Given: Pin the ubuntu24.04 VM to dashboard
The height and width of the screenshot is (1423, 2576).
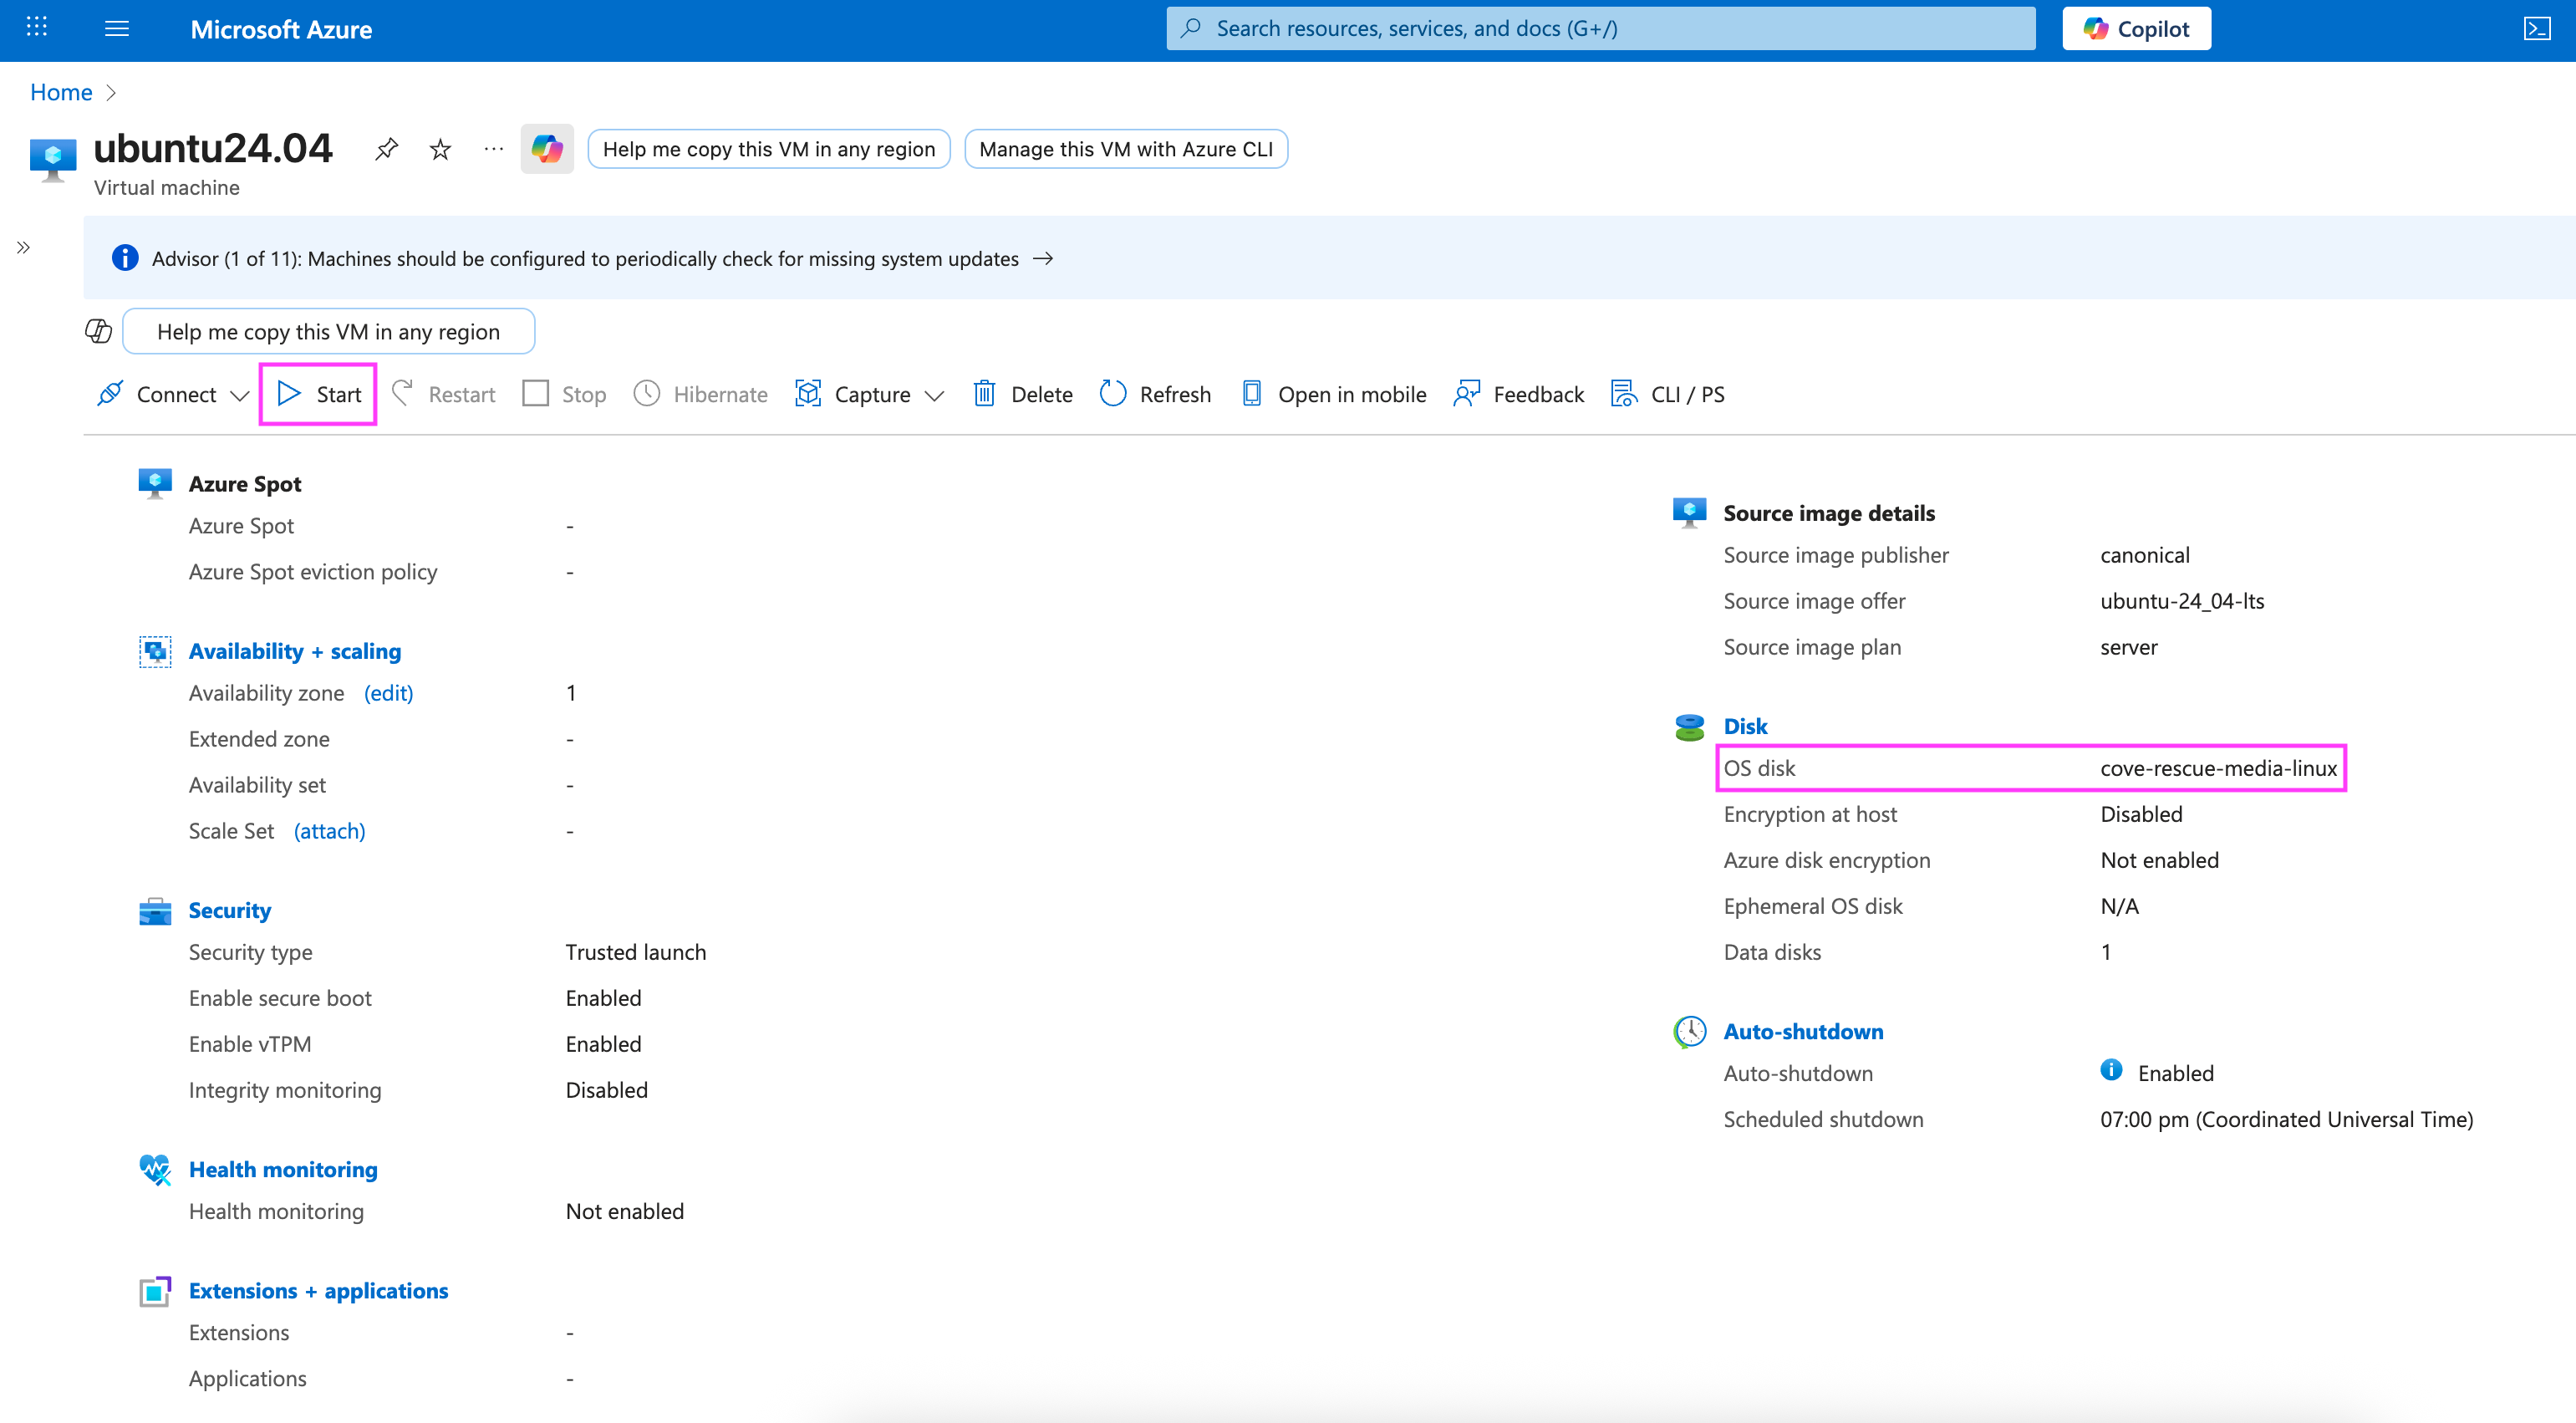Looking at the screenshot, I should [x=387, y=149].
